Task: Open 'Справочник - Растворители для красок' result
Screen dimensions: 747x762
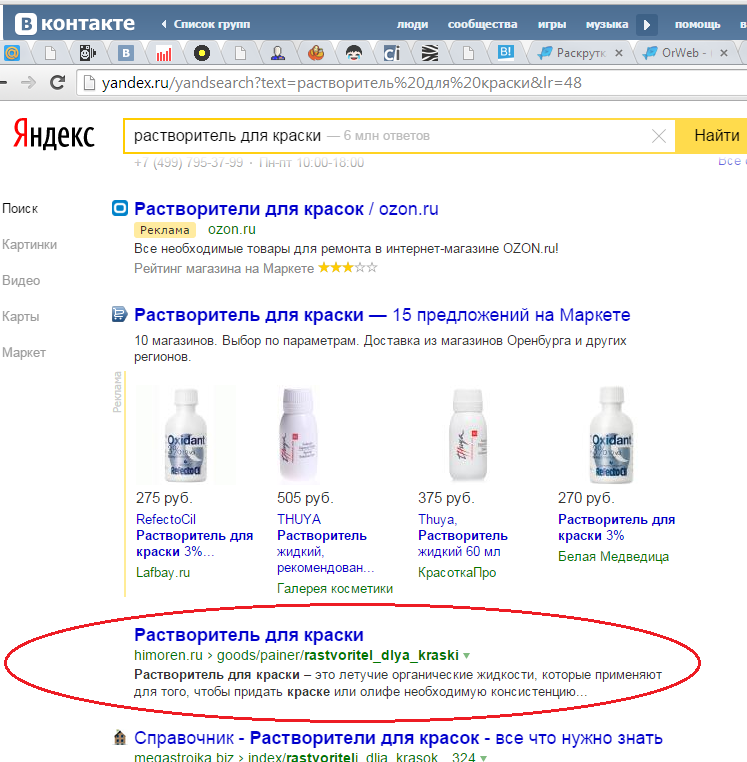Action: tap(399, 738)
